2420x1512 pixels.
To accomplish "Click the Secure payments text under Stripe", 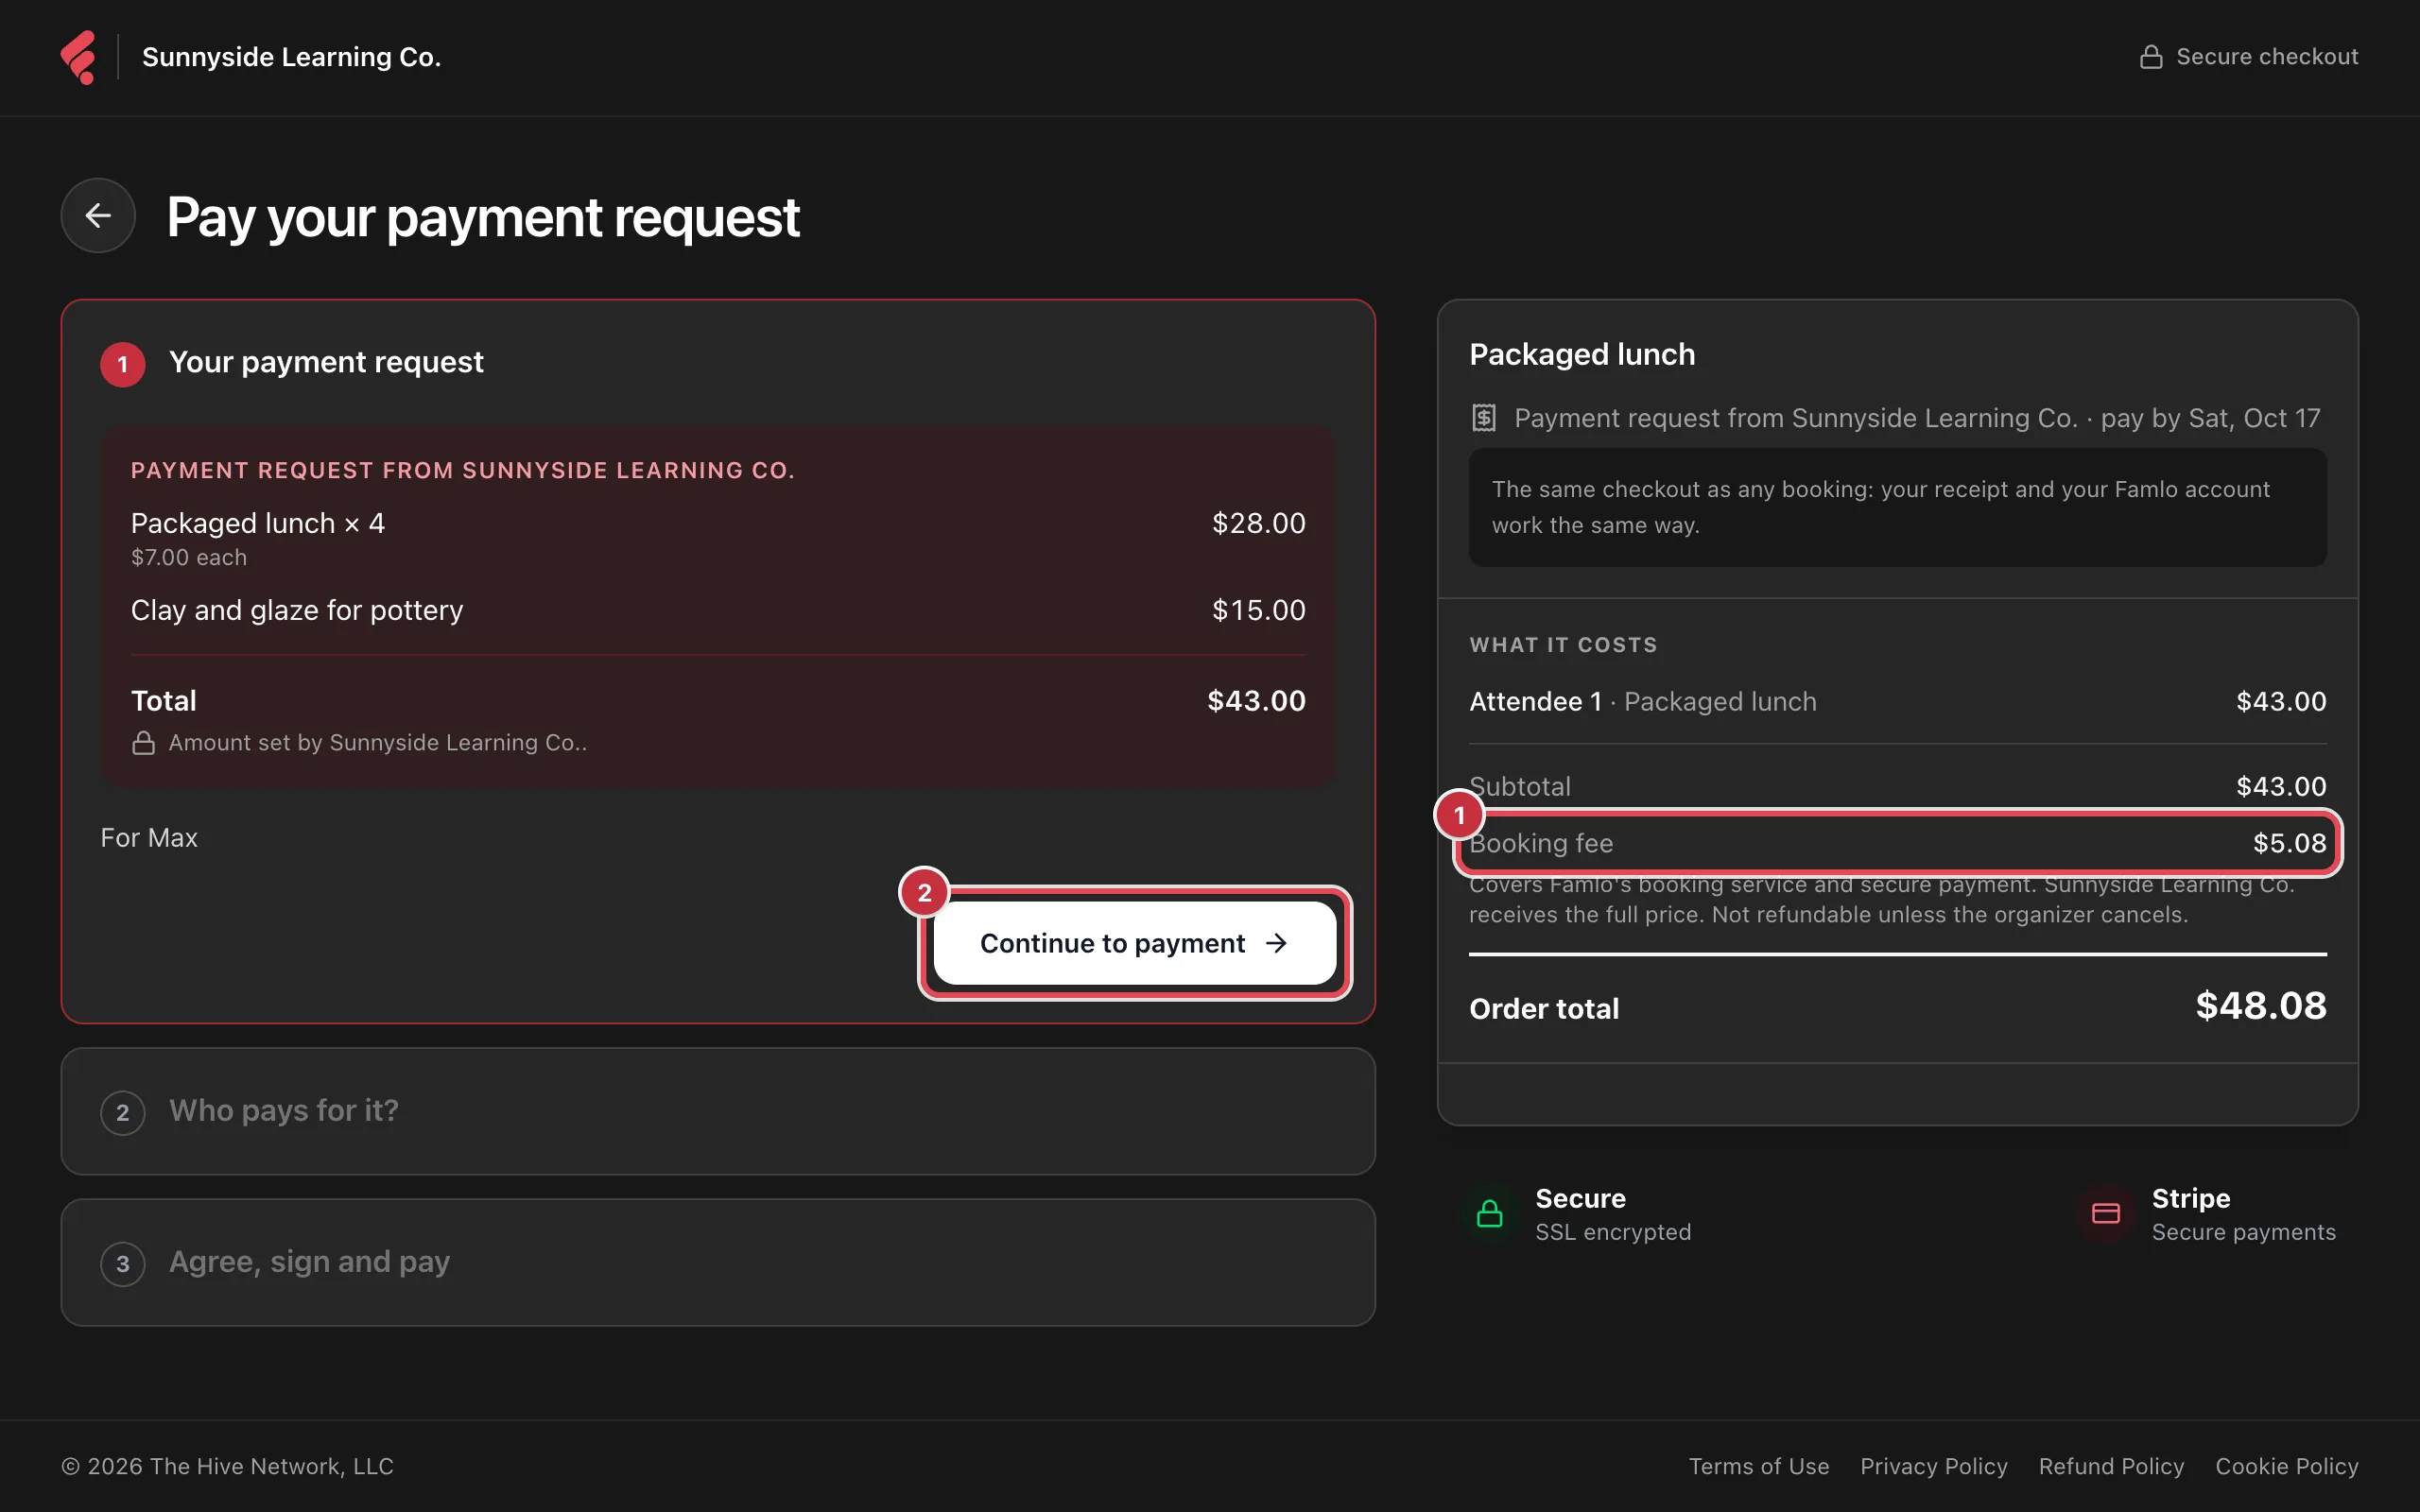I will (2243, 1232).
